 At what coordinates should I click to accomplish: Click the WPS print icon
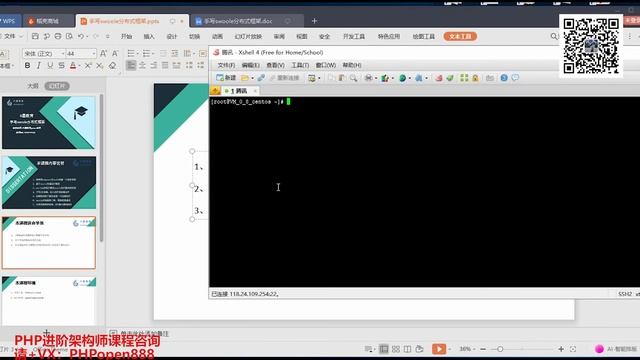pyautogui.click(x=58, y=36)
